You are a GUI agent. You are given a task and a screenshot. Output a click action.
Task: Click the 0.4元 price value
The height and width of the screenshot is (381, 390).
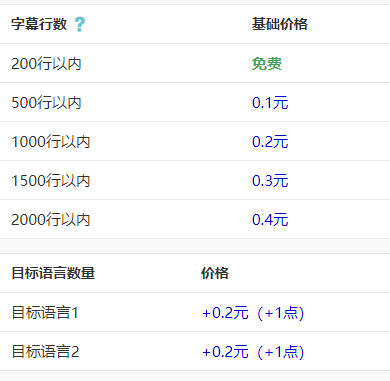[x=270, y=219]
